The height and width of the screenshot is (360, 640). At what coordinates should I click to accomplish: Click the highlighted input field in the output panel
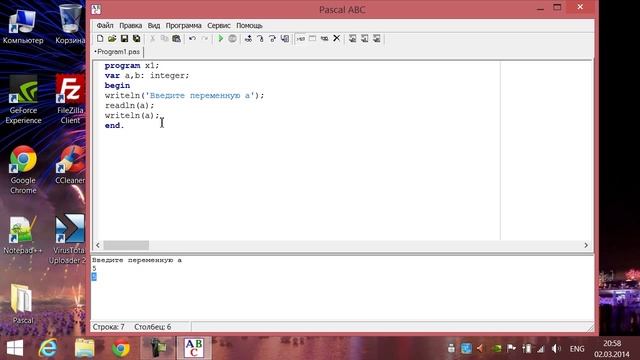point(94,277)
